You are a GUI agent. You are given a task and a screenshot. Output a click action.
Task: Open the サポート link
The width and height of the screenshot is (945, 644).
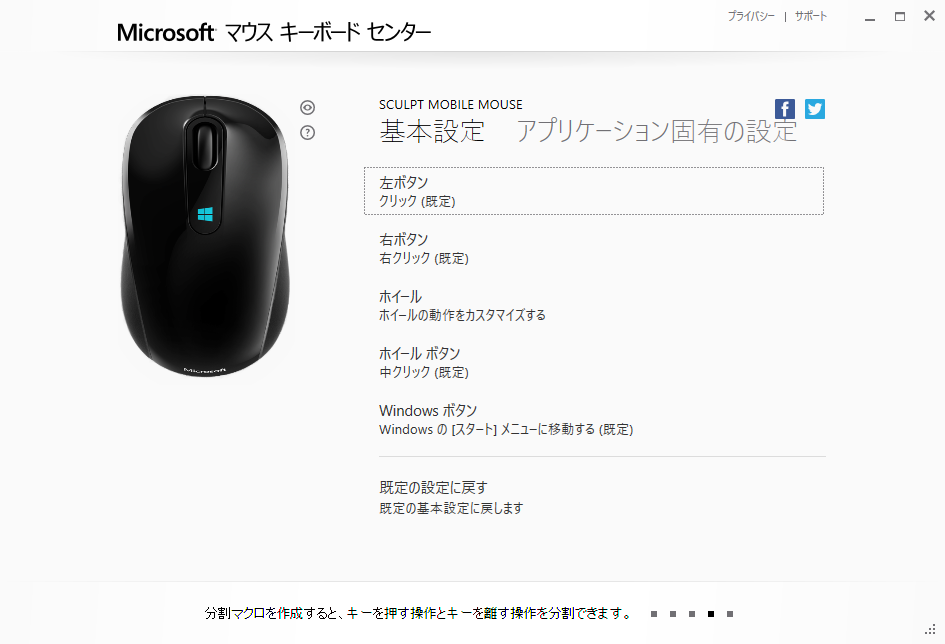(811, 16)
